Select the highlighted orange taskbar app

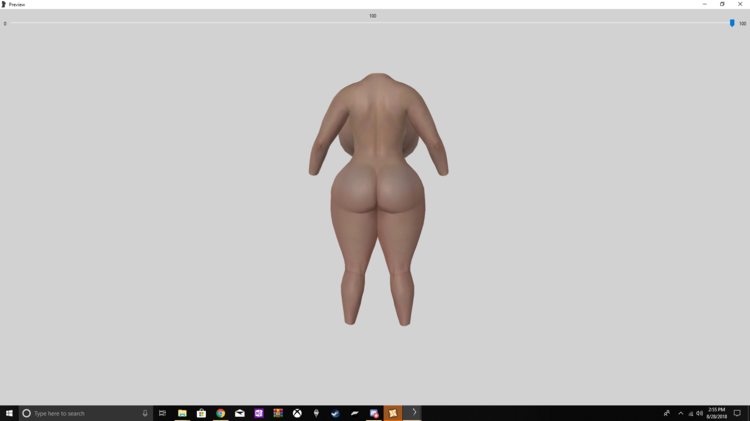[393, 413]
